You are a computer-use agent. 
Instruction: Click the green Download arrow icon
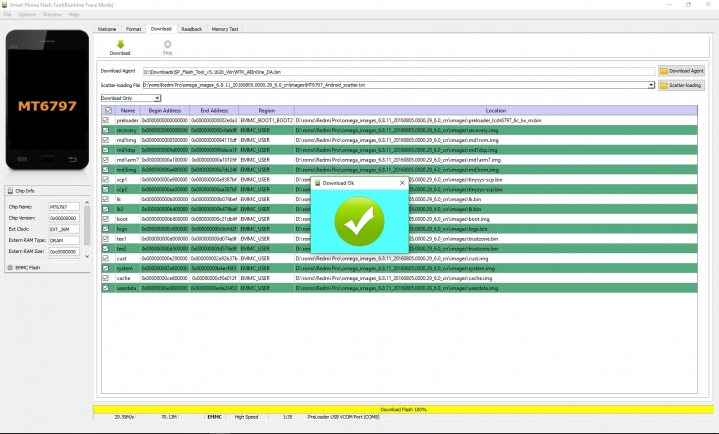tap(120, 44)
